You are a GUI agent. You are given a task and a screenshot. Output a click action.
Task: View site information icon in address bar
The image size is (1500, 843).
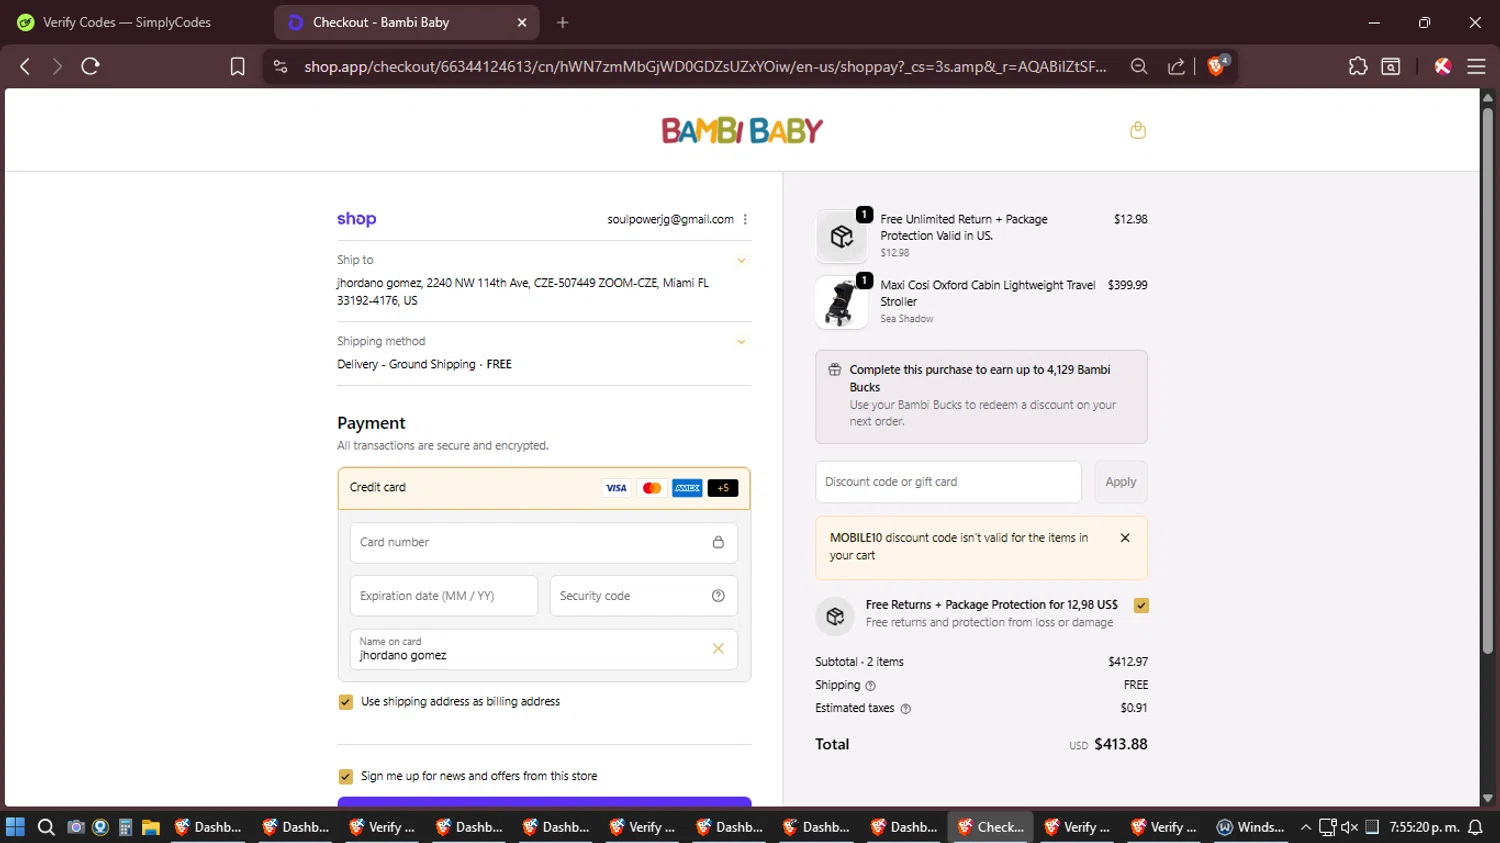pos(281,66)
